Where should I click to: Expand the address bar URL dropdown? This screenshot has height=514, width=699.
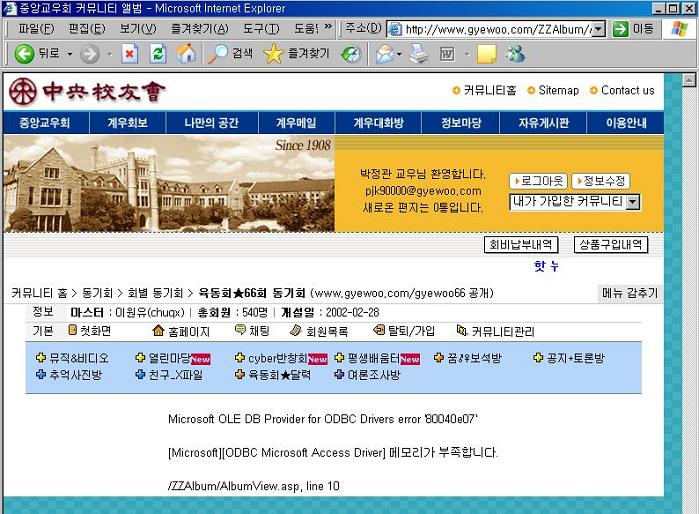click(x=598, y=29)
